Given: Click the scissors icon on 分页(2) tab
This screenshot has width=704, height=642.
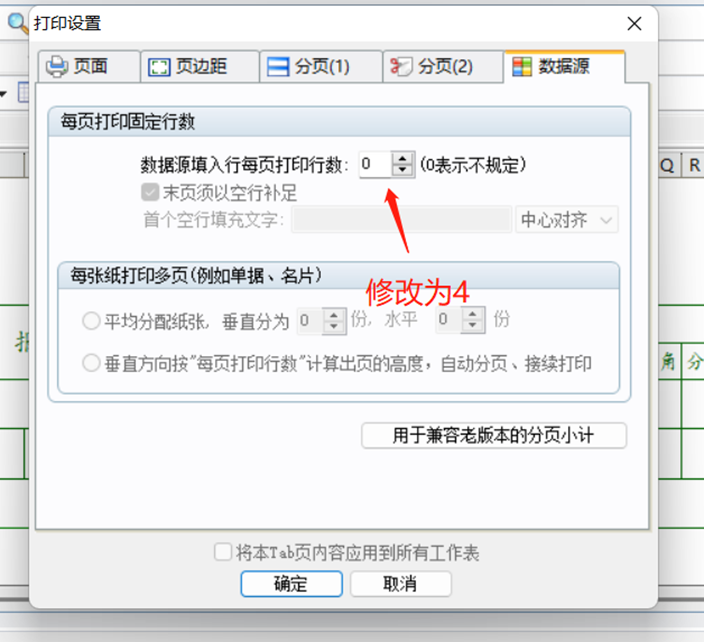Looking at the screenshot, I should [x=400, y=66].
